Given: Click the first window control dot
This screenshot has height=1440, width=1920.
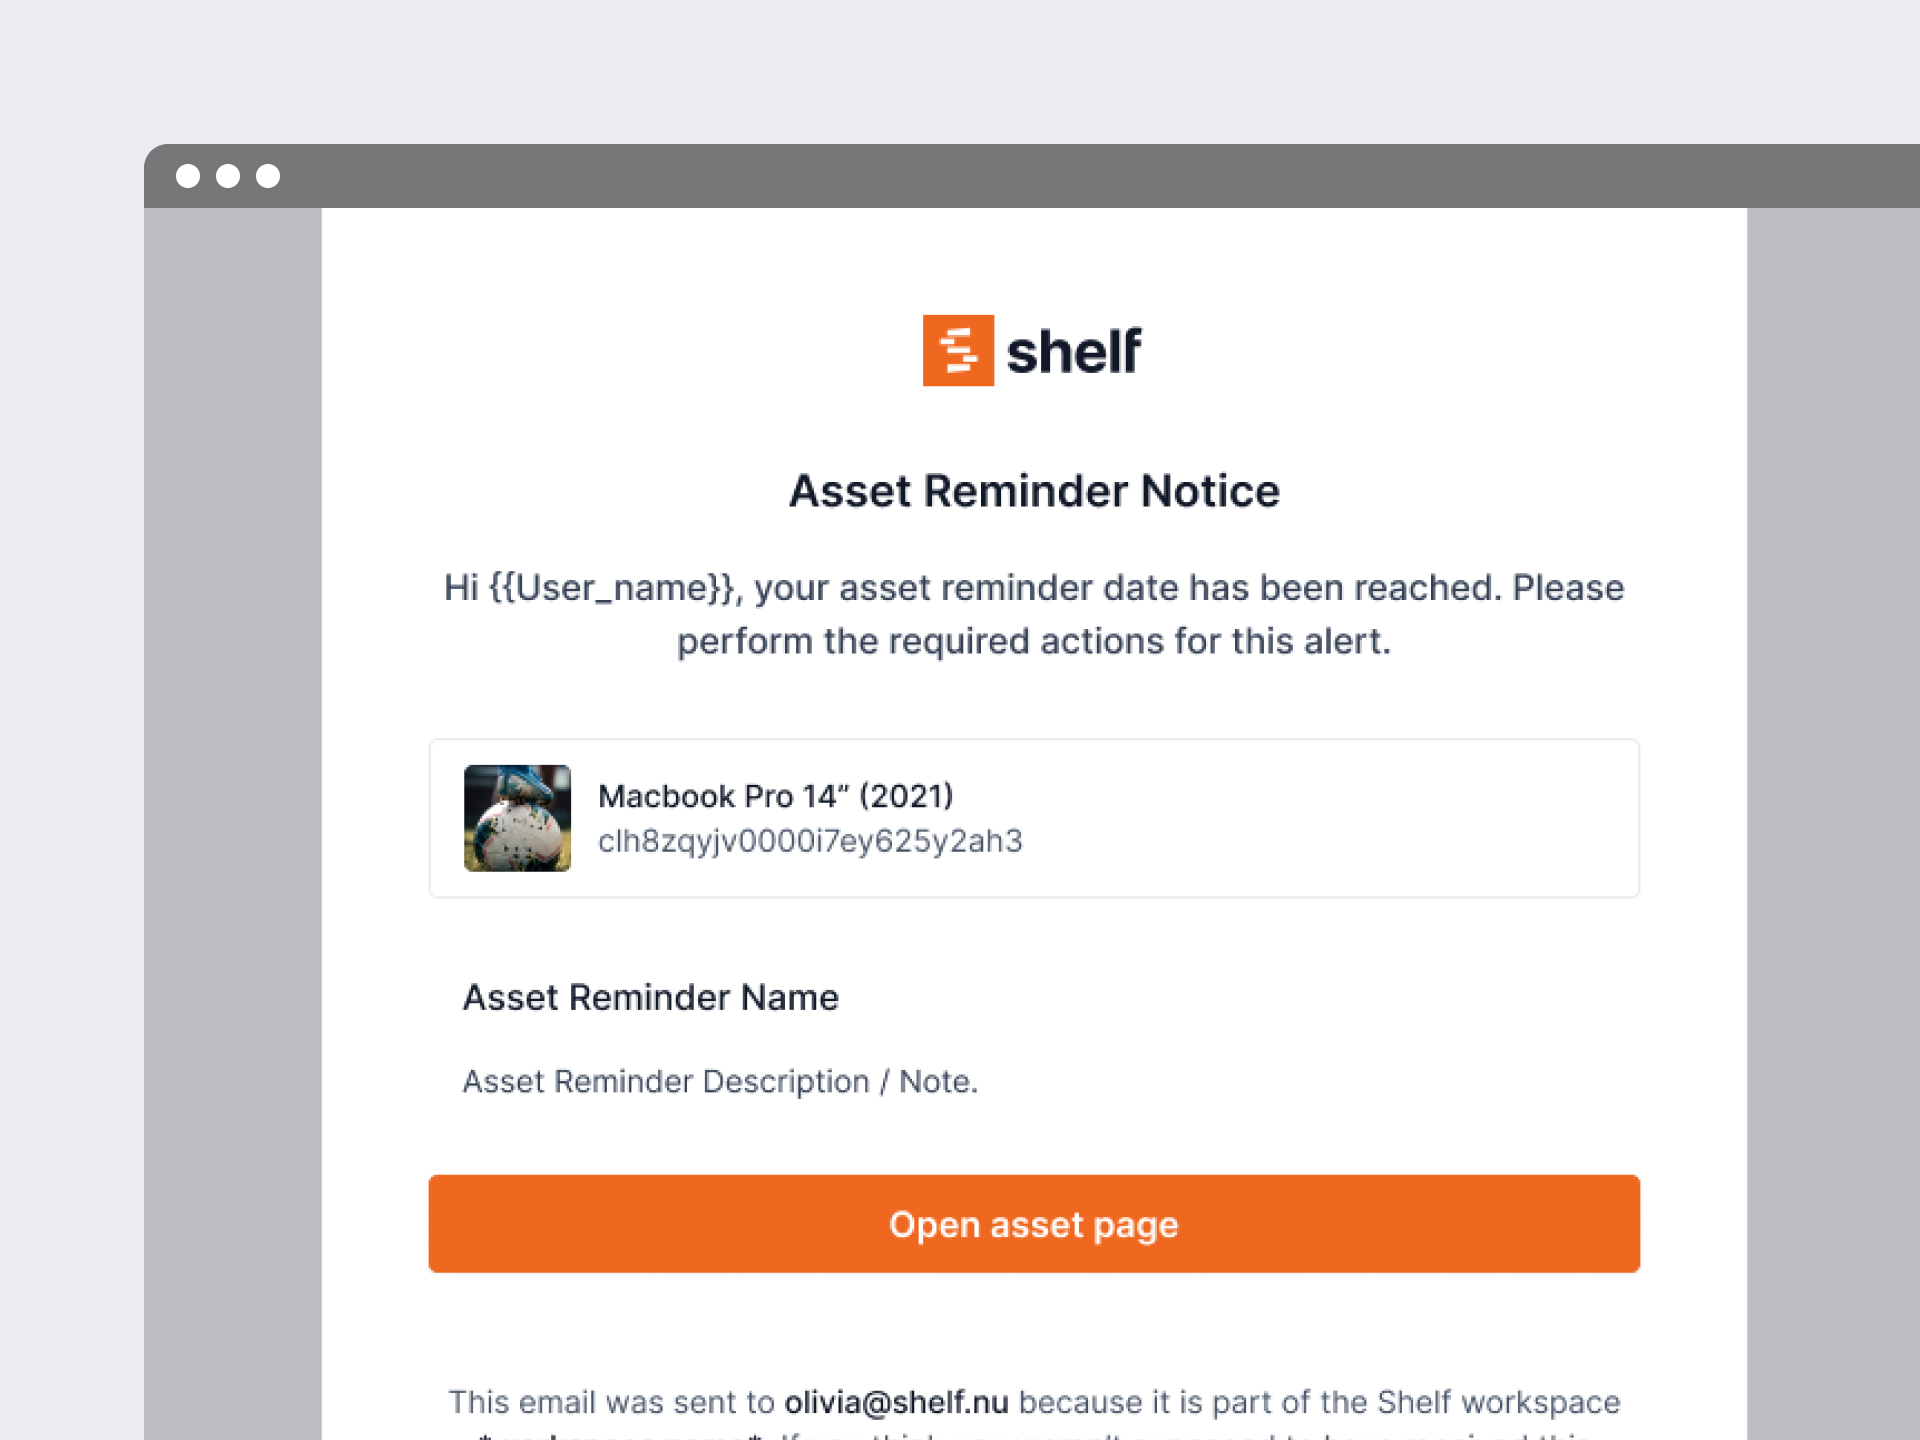Looking at the screenshot, I should (188, 176).
